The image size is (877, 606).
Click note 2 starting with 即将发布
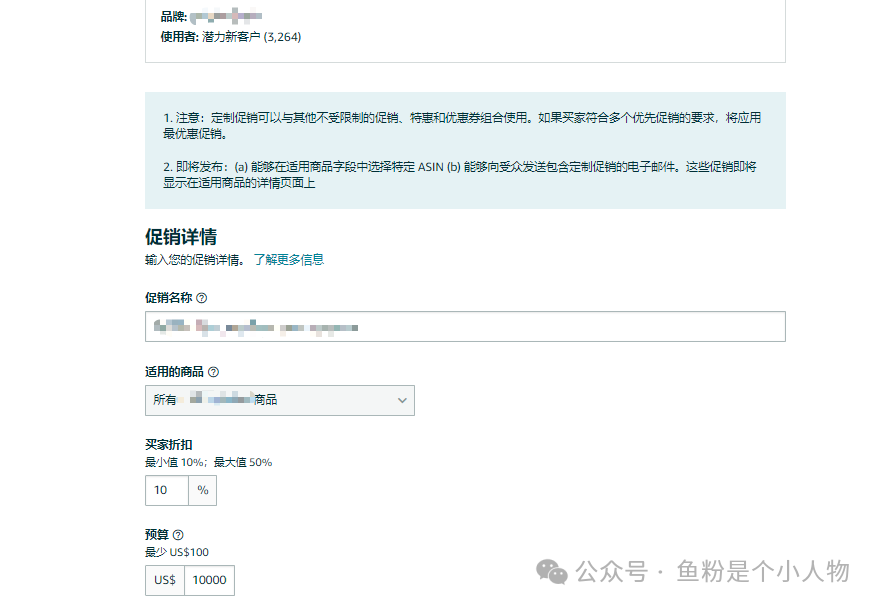point(460,175)
